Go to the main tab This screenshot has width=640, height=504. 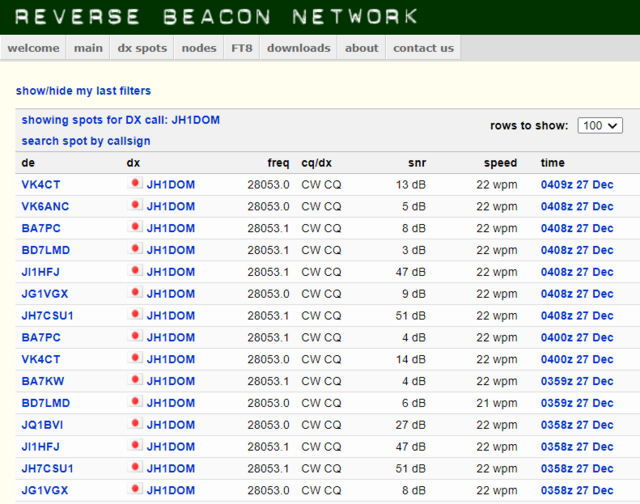click(x=88, y=48)
